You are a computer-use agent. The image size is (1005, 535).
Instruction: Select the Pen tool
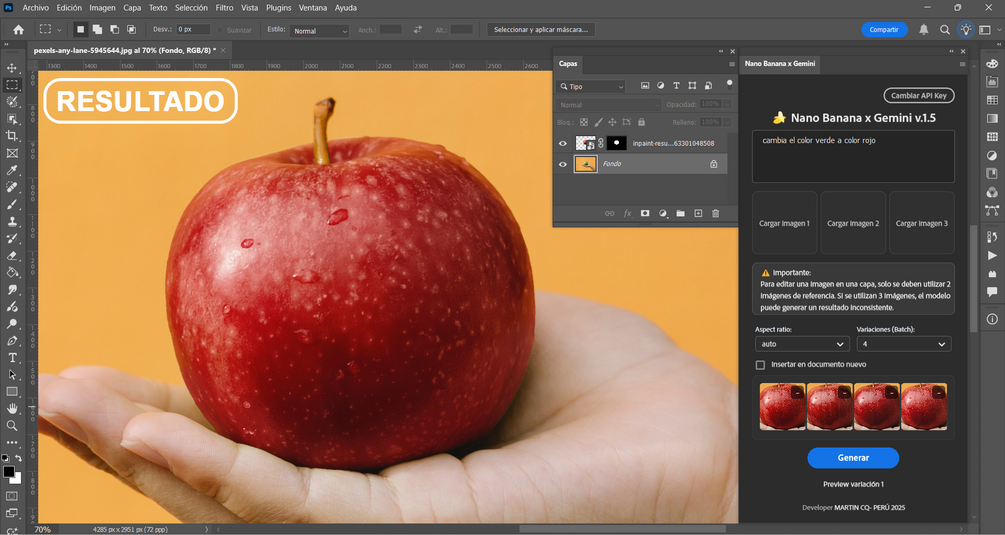pyautogui.click(x=12, y=341)
